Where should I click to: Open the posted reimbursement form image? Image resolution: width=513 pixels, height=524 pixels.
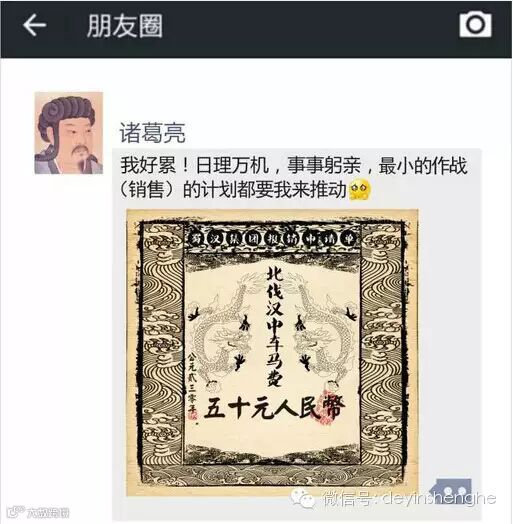273,352
